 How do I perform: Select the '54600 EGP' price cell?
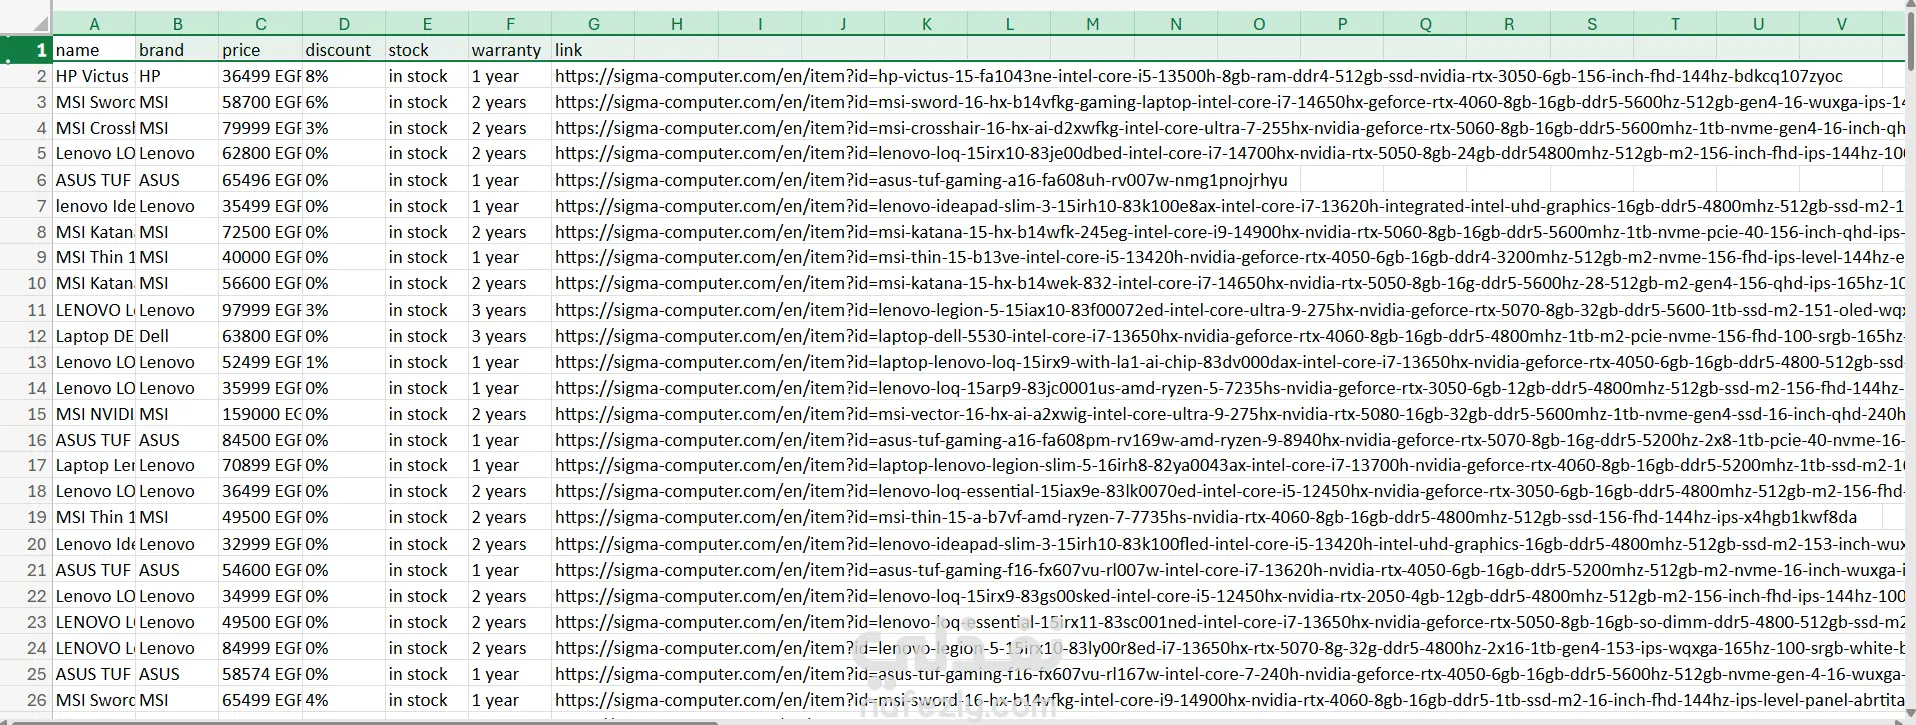coord(260,570)
